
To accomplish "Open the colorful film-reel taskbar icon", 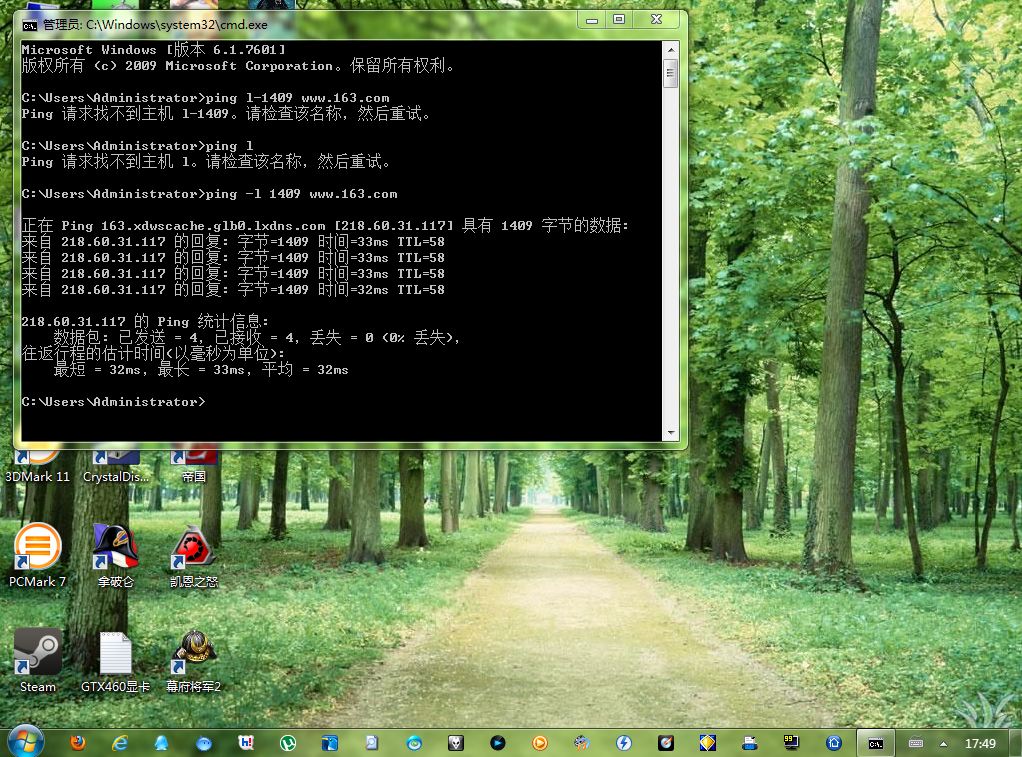I will coord(581,743).
